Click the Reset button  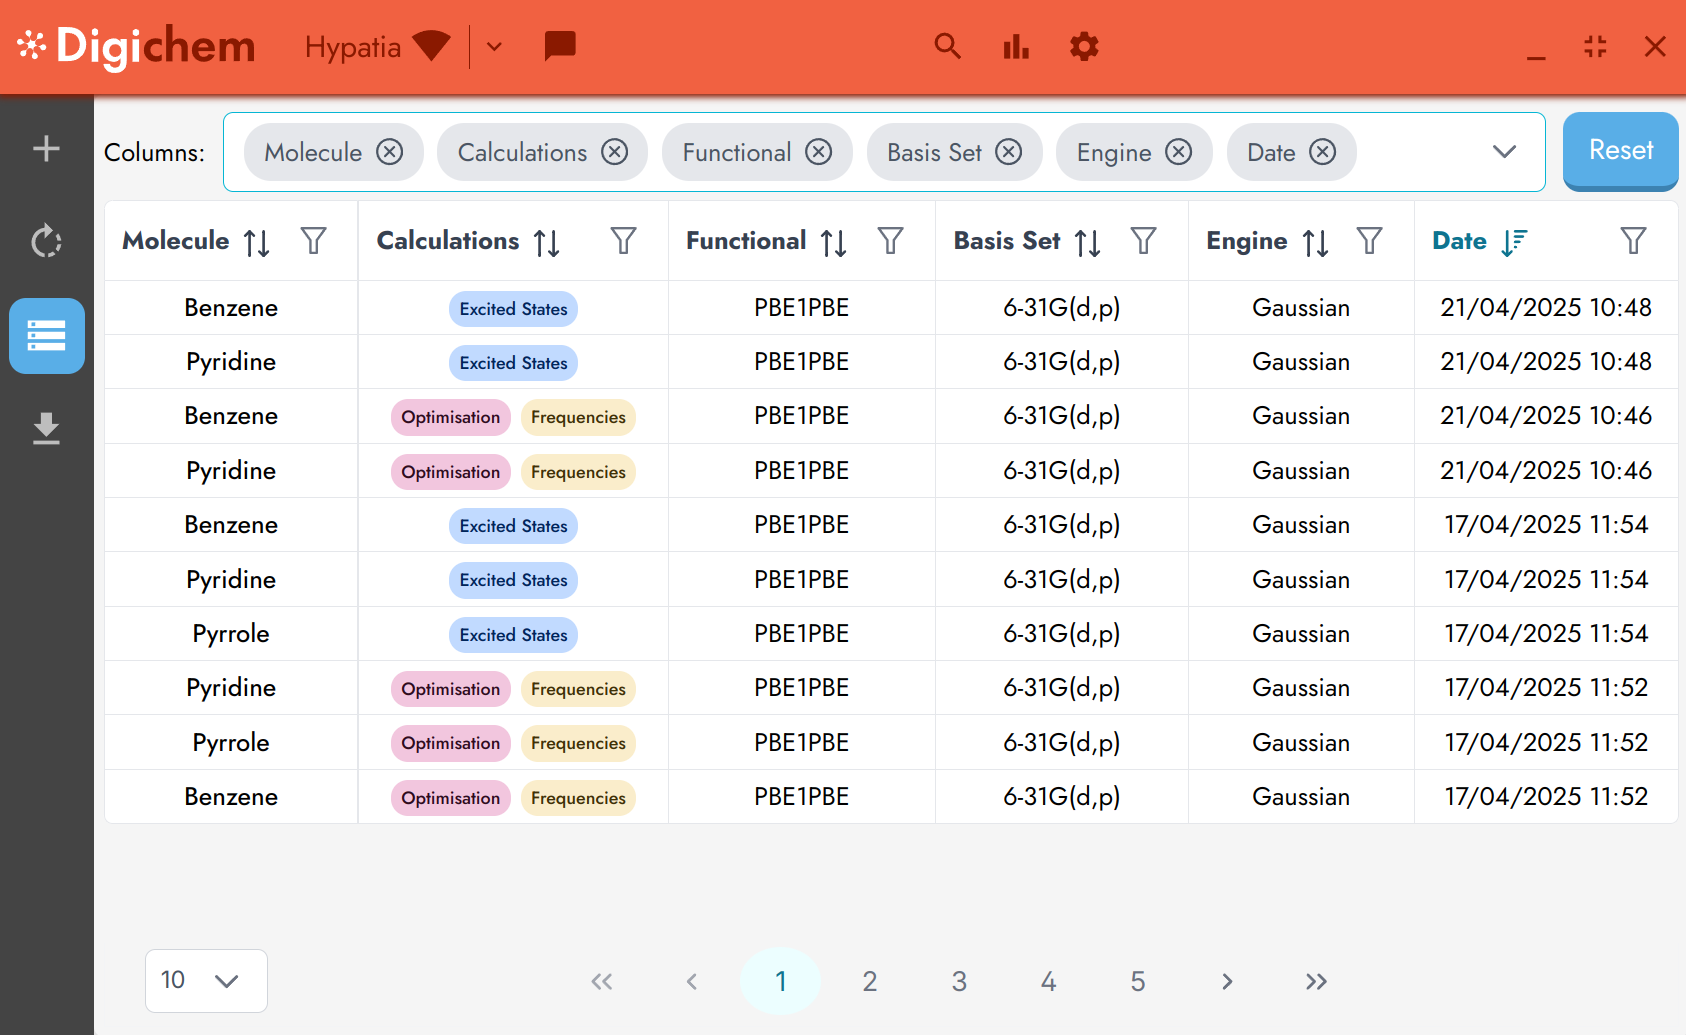pos(1621,151)
